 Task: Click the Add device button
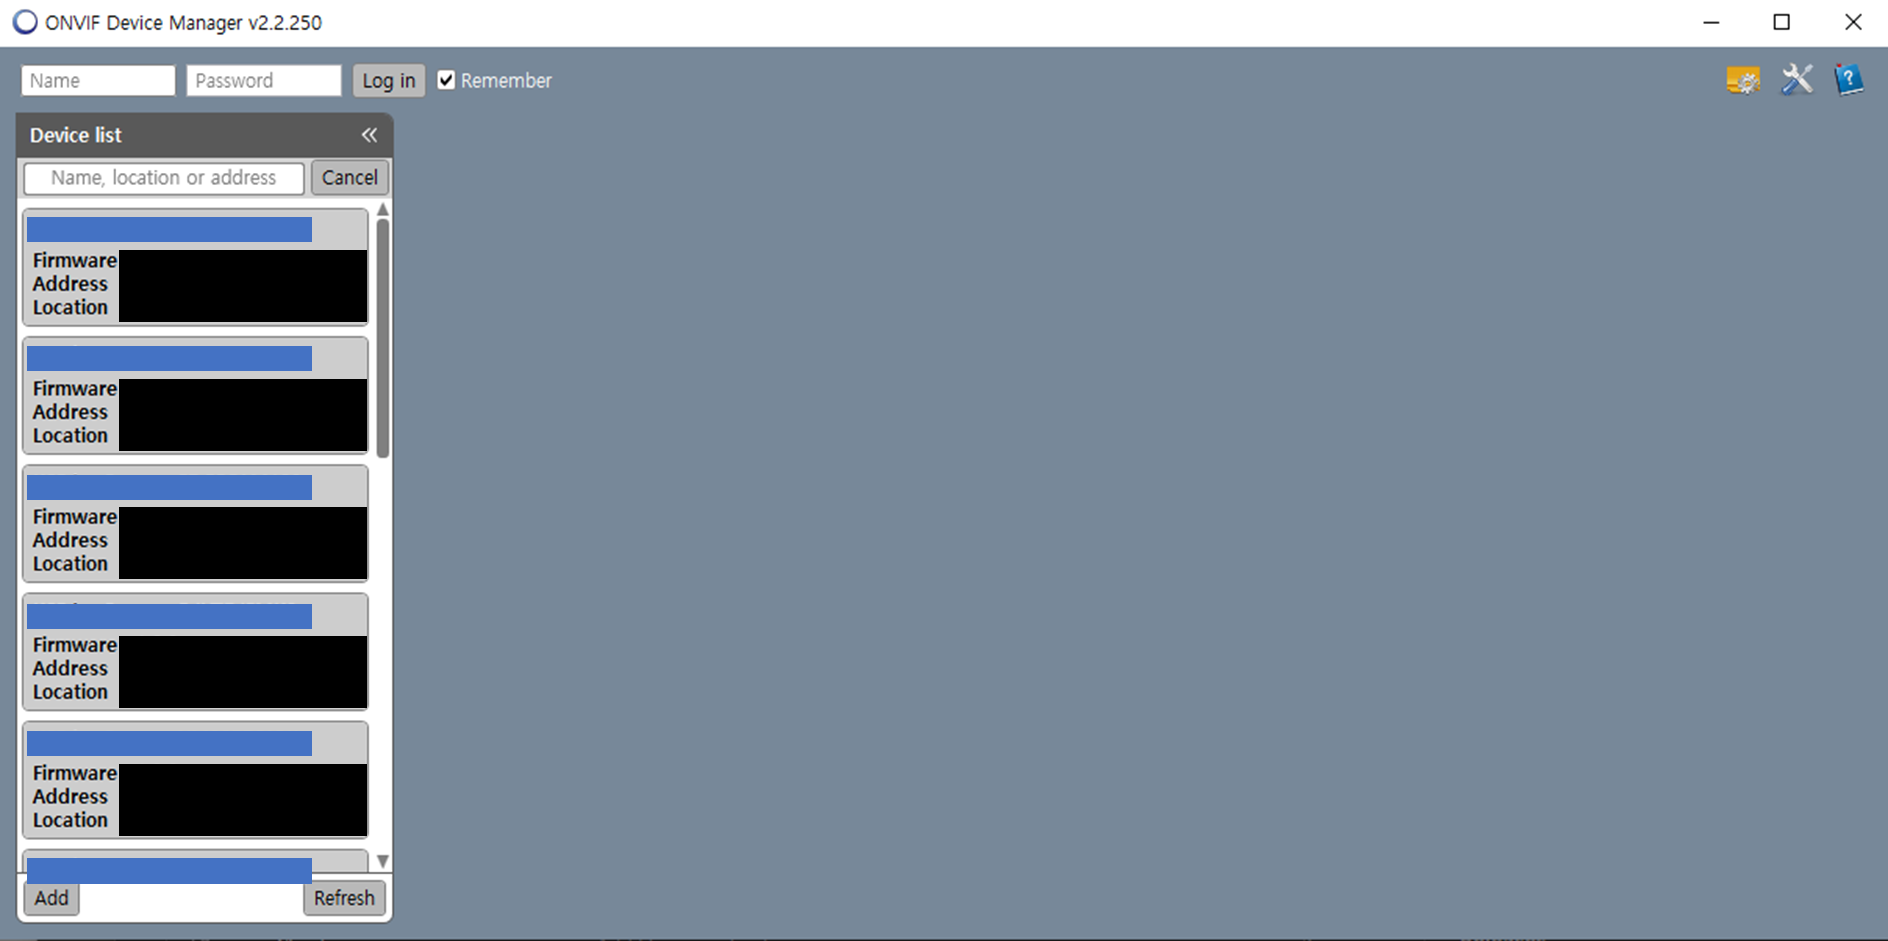(52, 898)
